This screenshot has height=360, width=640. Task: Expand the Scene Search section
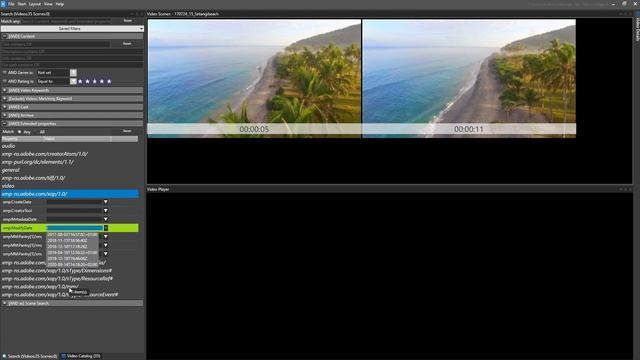click(x=4, y=303)
